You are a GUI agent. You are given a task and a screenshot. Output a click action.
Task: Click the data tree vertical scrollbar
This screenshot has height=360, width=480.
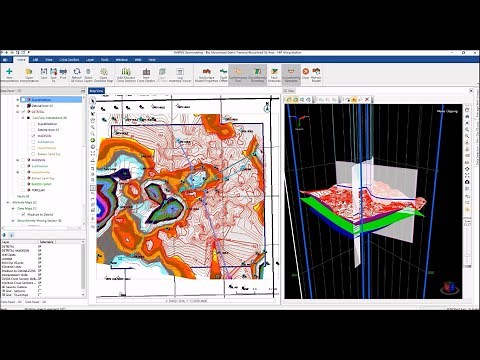(83, 160)
